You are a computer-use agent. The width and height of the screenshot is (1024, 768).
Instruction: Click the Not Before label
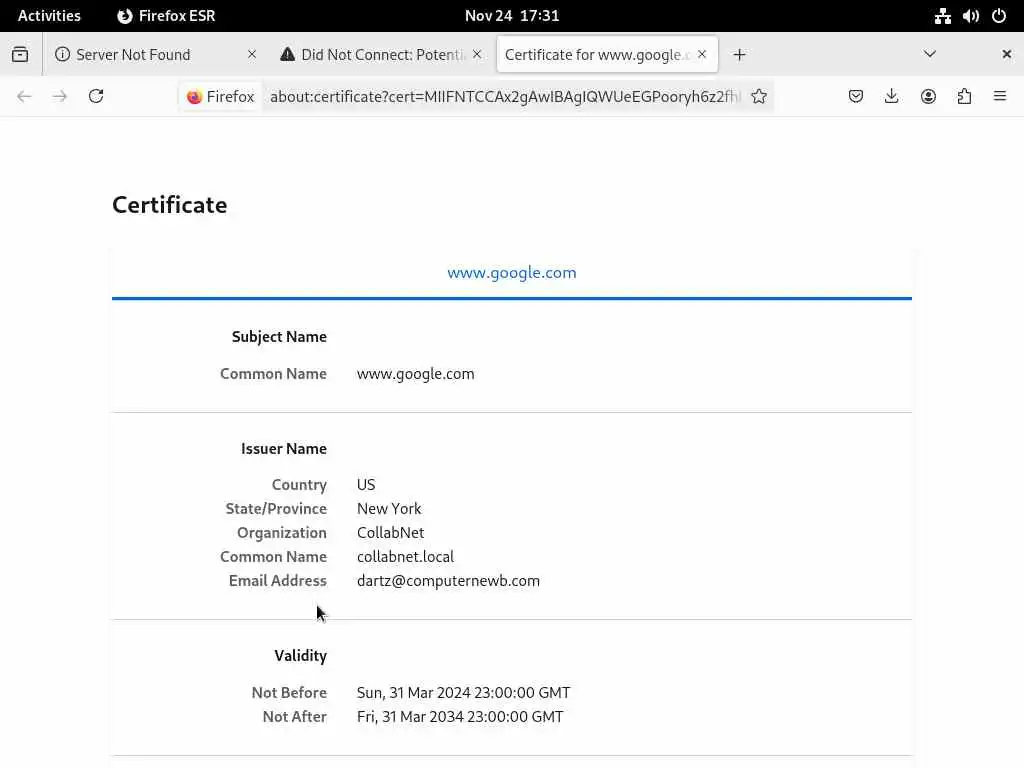[x=289, y=693]
